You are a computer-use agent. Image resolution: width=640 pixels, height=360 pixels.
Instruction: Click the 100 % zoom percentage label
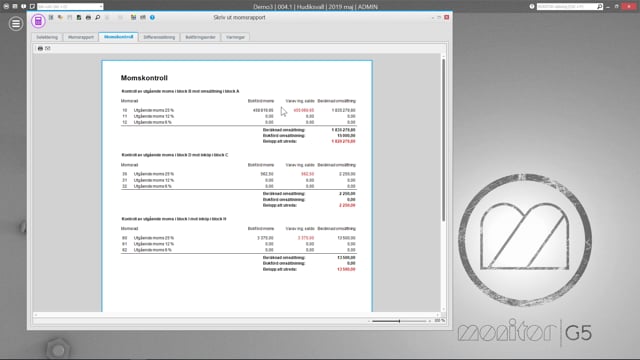[x=439, y=321]
